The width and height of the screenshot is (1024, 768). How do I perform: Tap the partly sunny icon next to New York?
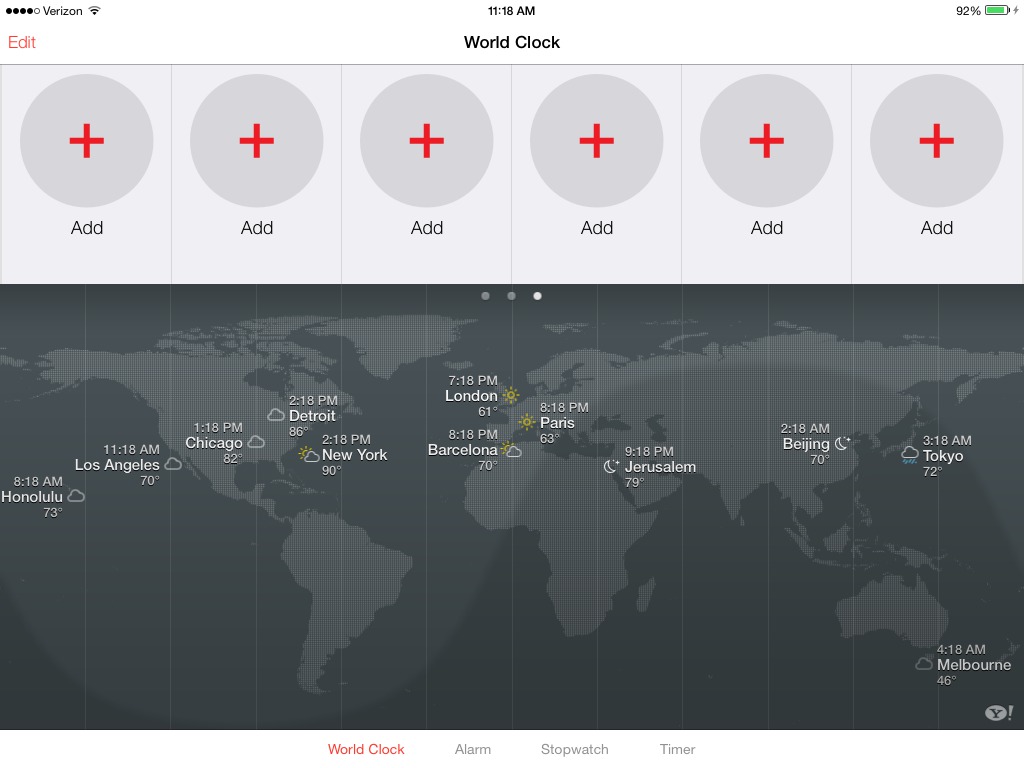point(309,454)
